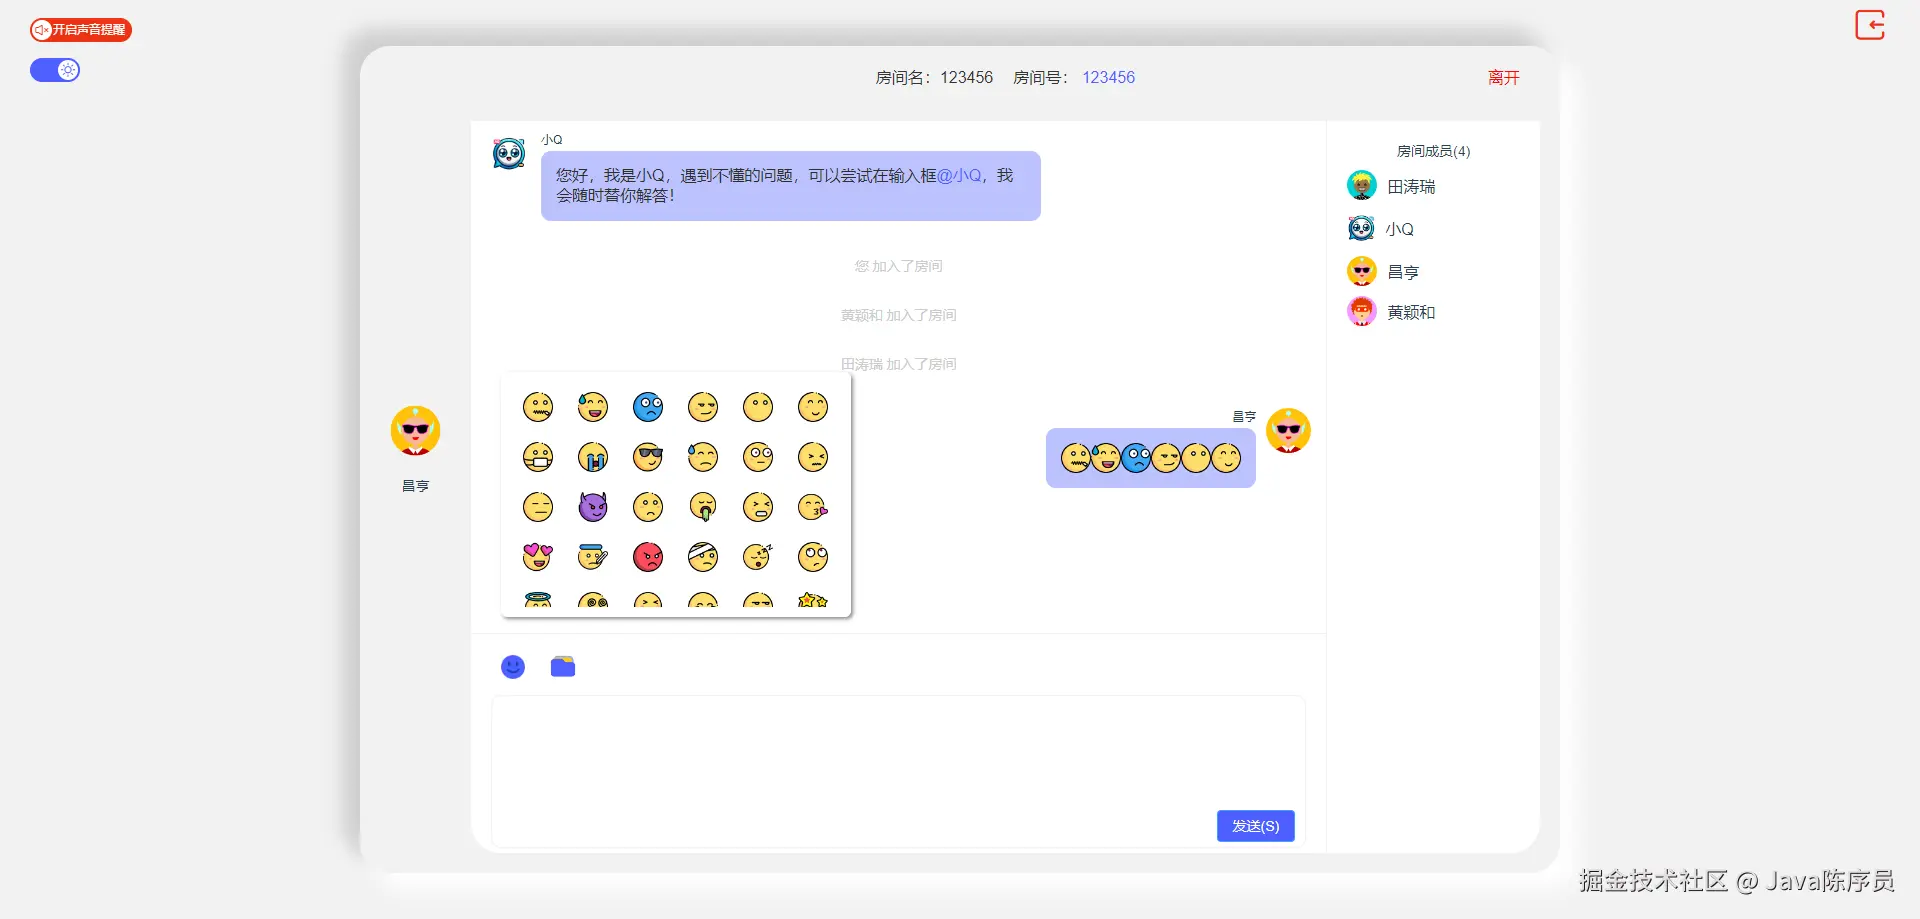The width and height of the screenshot is (1920, 919).
Task: Choose the red angry face emoji
Action: [648, 557]
